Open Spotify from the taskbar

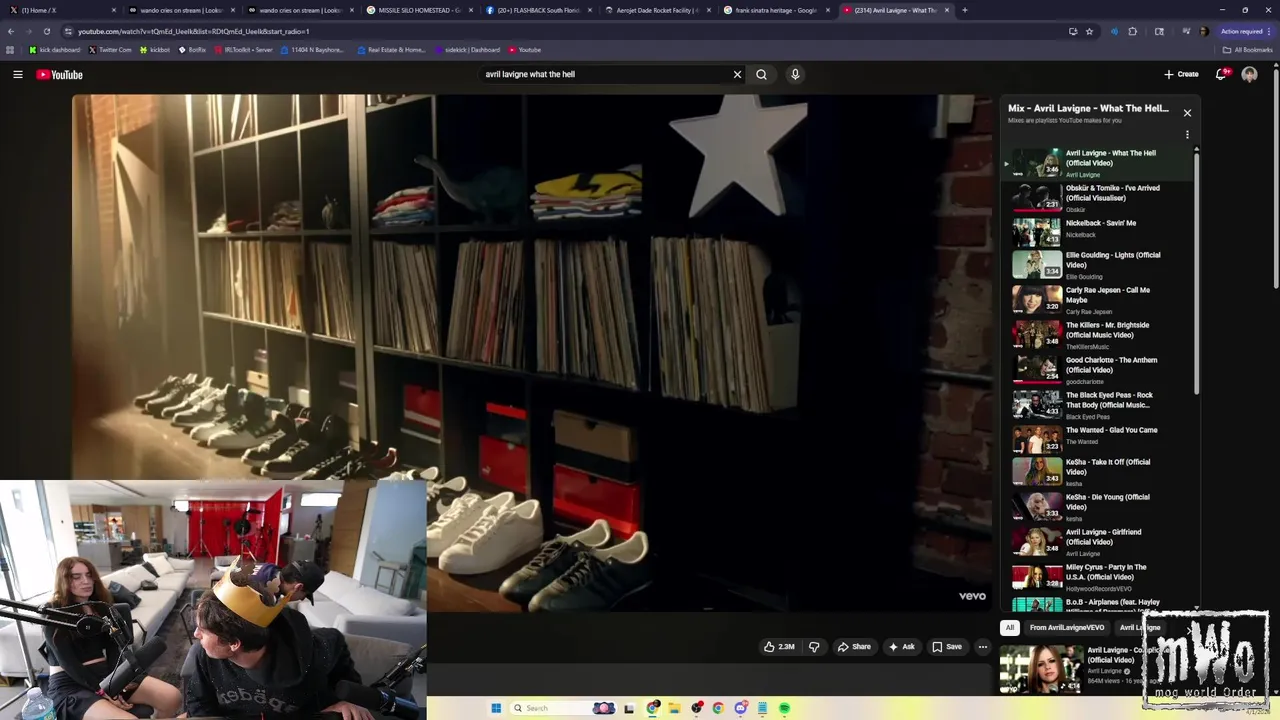tap(784, 708)
